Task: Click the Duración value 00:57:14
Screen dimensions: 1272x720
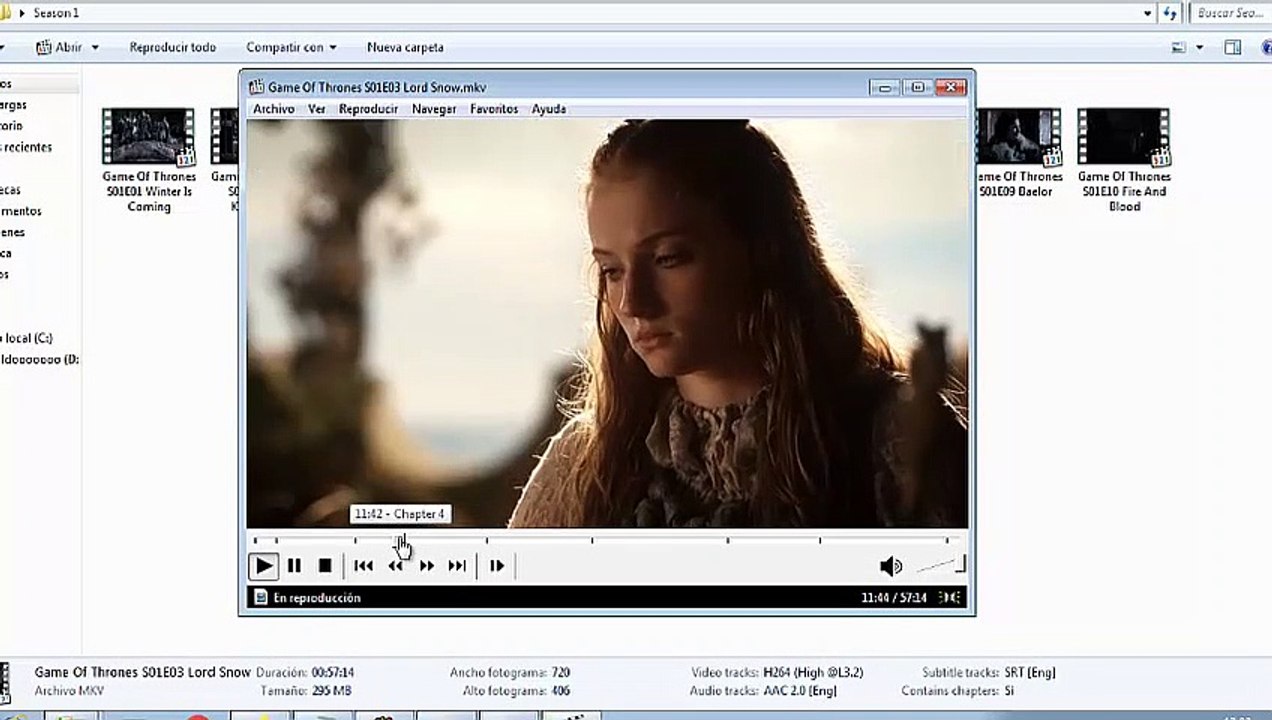Action: click(x=333, y=673)
